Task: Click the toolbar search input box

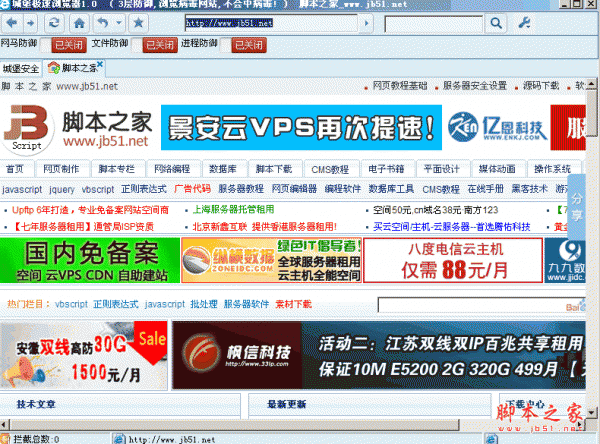Action: 434,24
